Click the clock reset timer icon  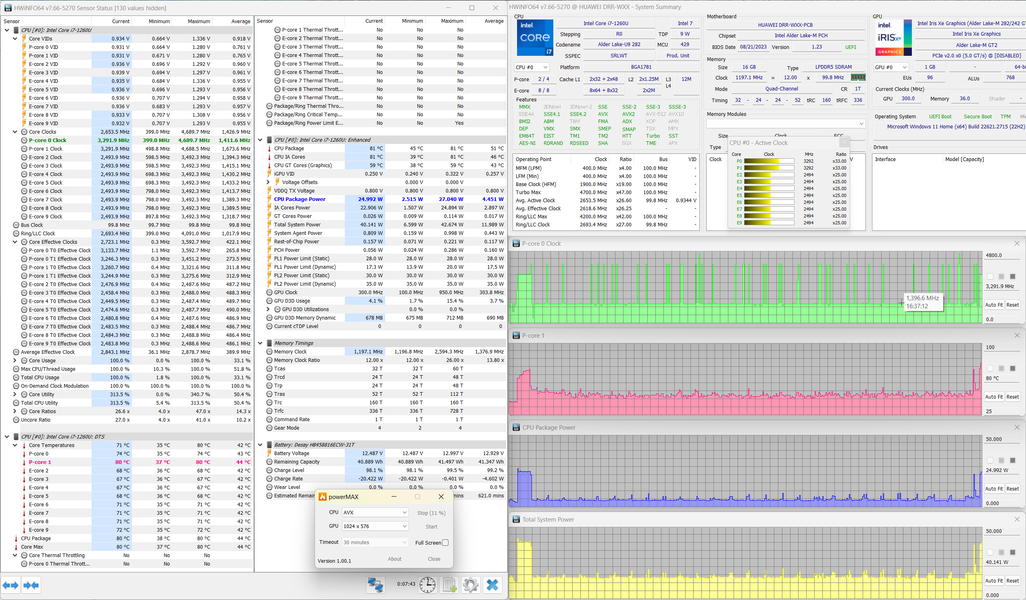(427, 585)
